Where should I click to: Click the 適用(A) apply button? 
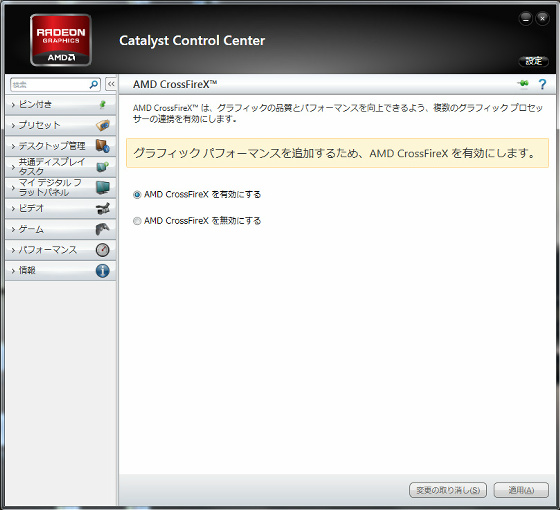click(521, 490)
